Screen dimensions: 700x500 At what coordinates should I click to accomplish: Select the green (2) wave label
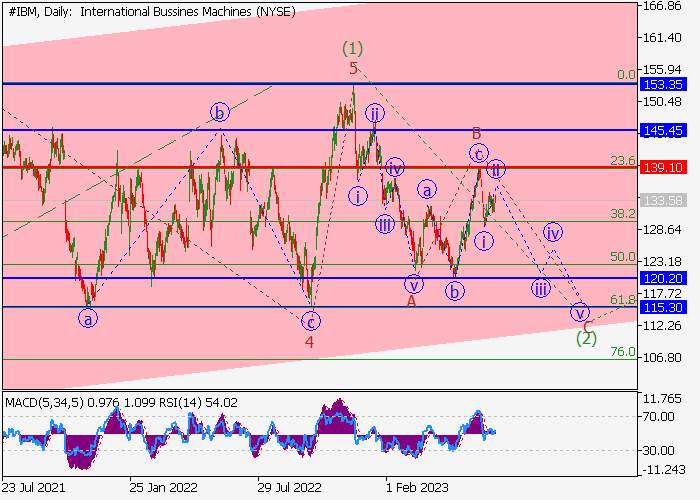click(x=586, y=339)
